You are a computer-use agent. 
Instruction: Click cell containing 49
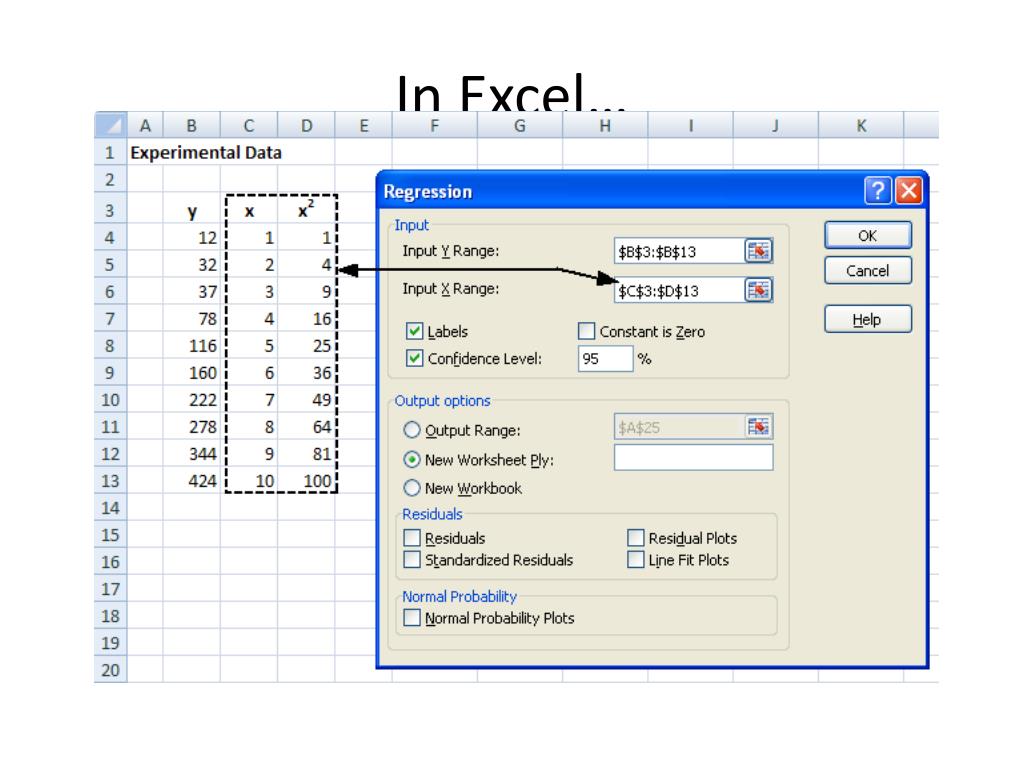click(x=306, y=399)
